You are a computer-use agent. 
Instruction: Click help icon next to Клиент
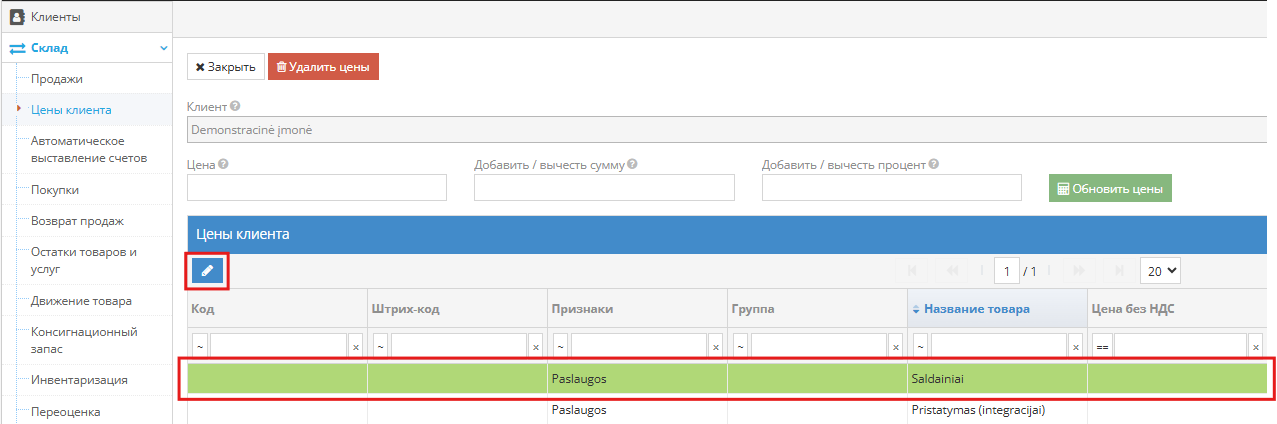[x=235, y=106]
